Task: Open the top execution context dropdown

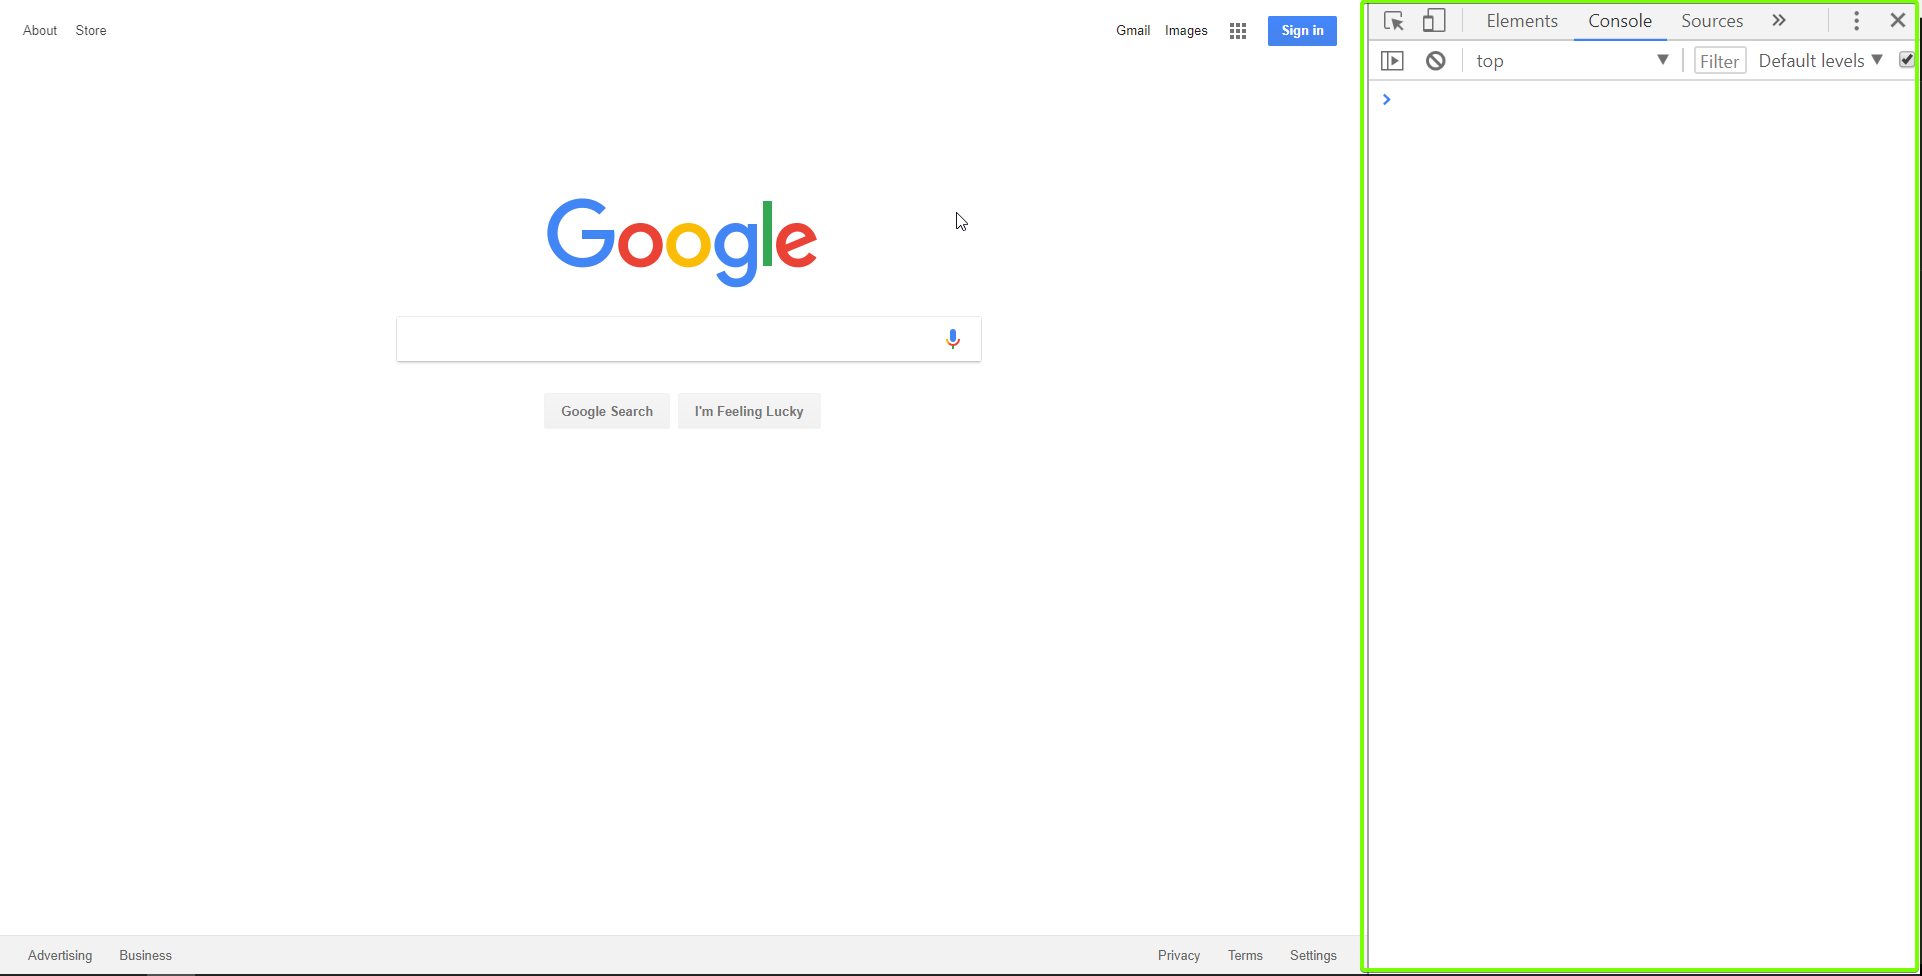Action: [x=1572, y=61]
